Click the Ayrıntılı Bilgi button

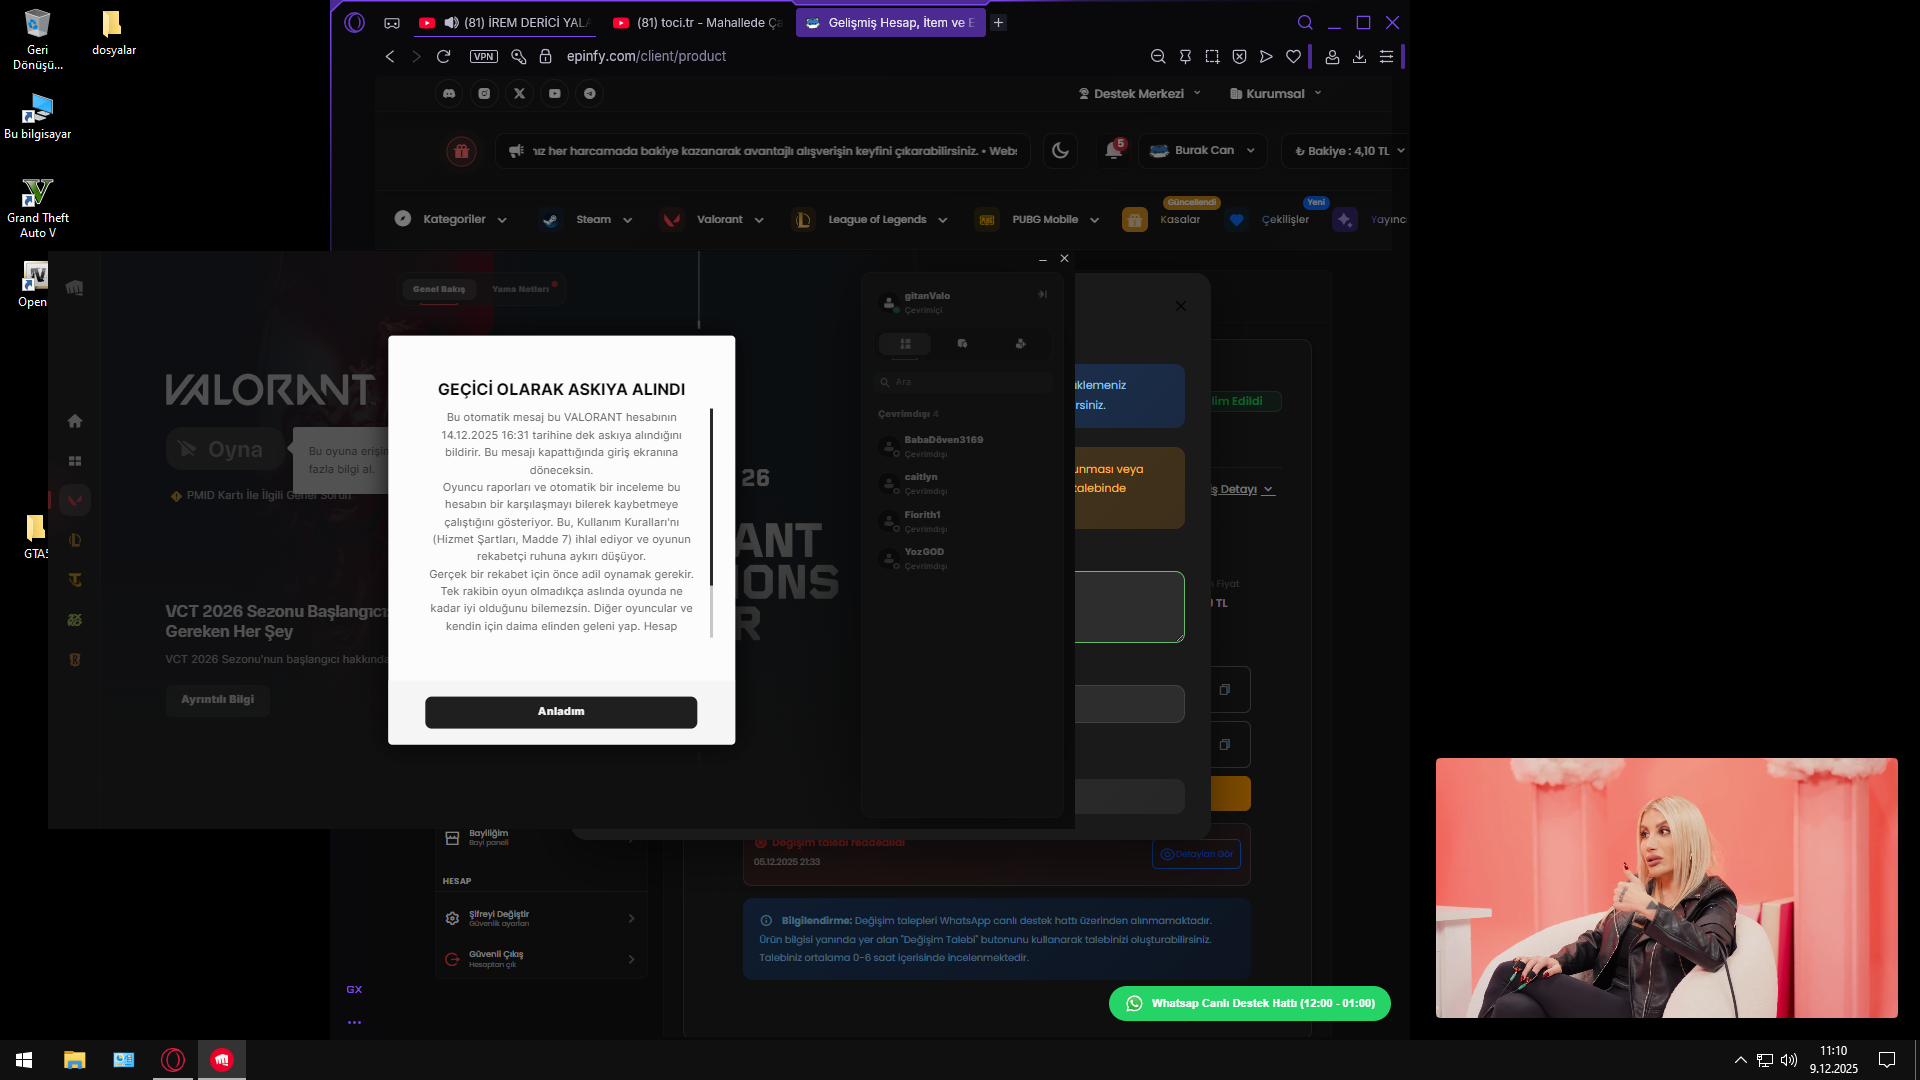(x=218, y=700)
